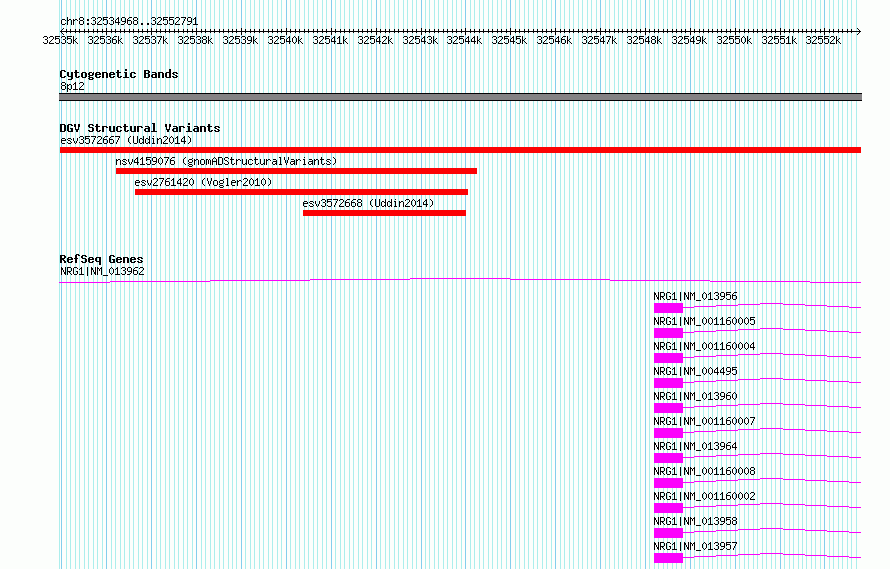Click the 32539k ruler position
Viewport: 890px width, 569px height.
pos(240,40)
